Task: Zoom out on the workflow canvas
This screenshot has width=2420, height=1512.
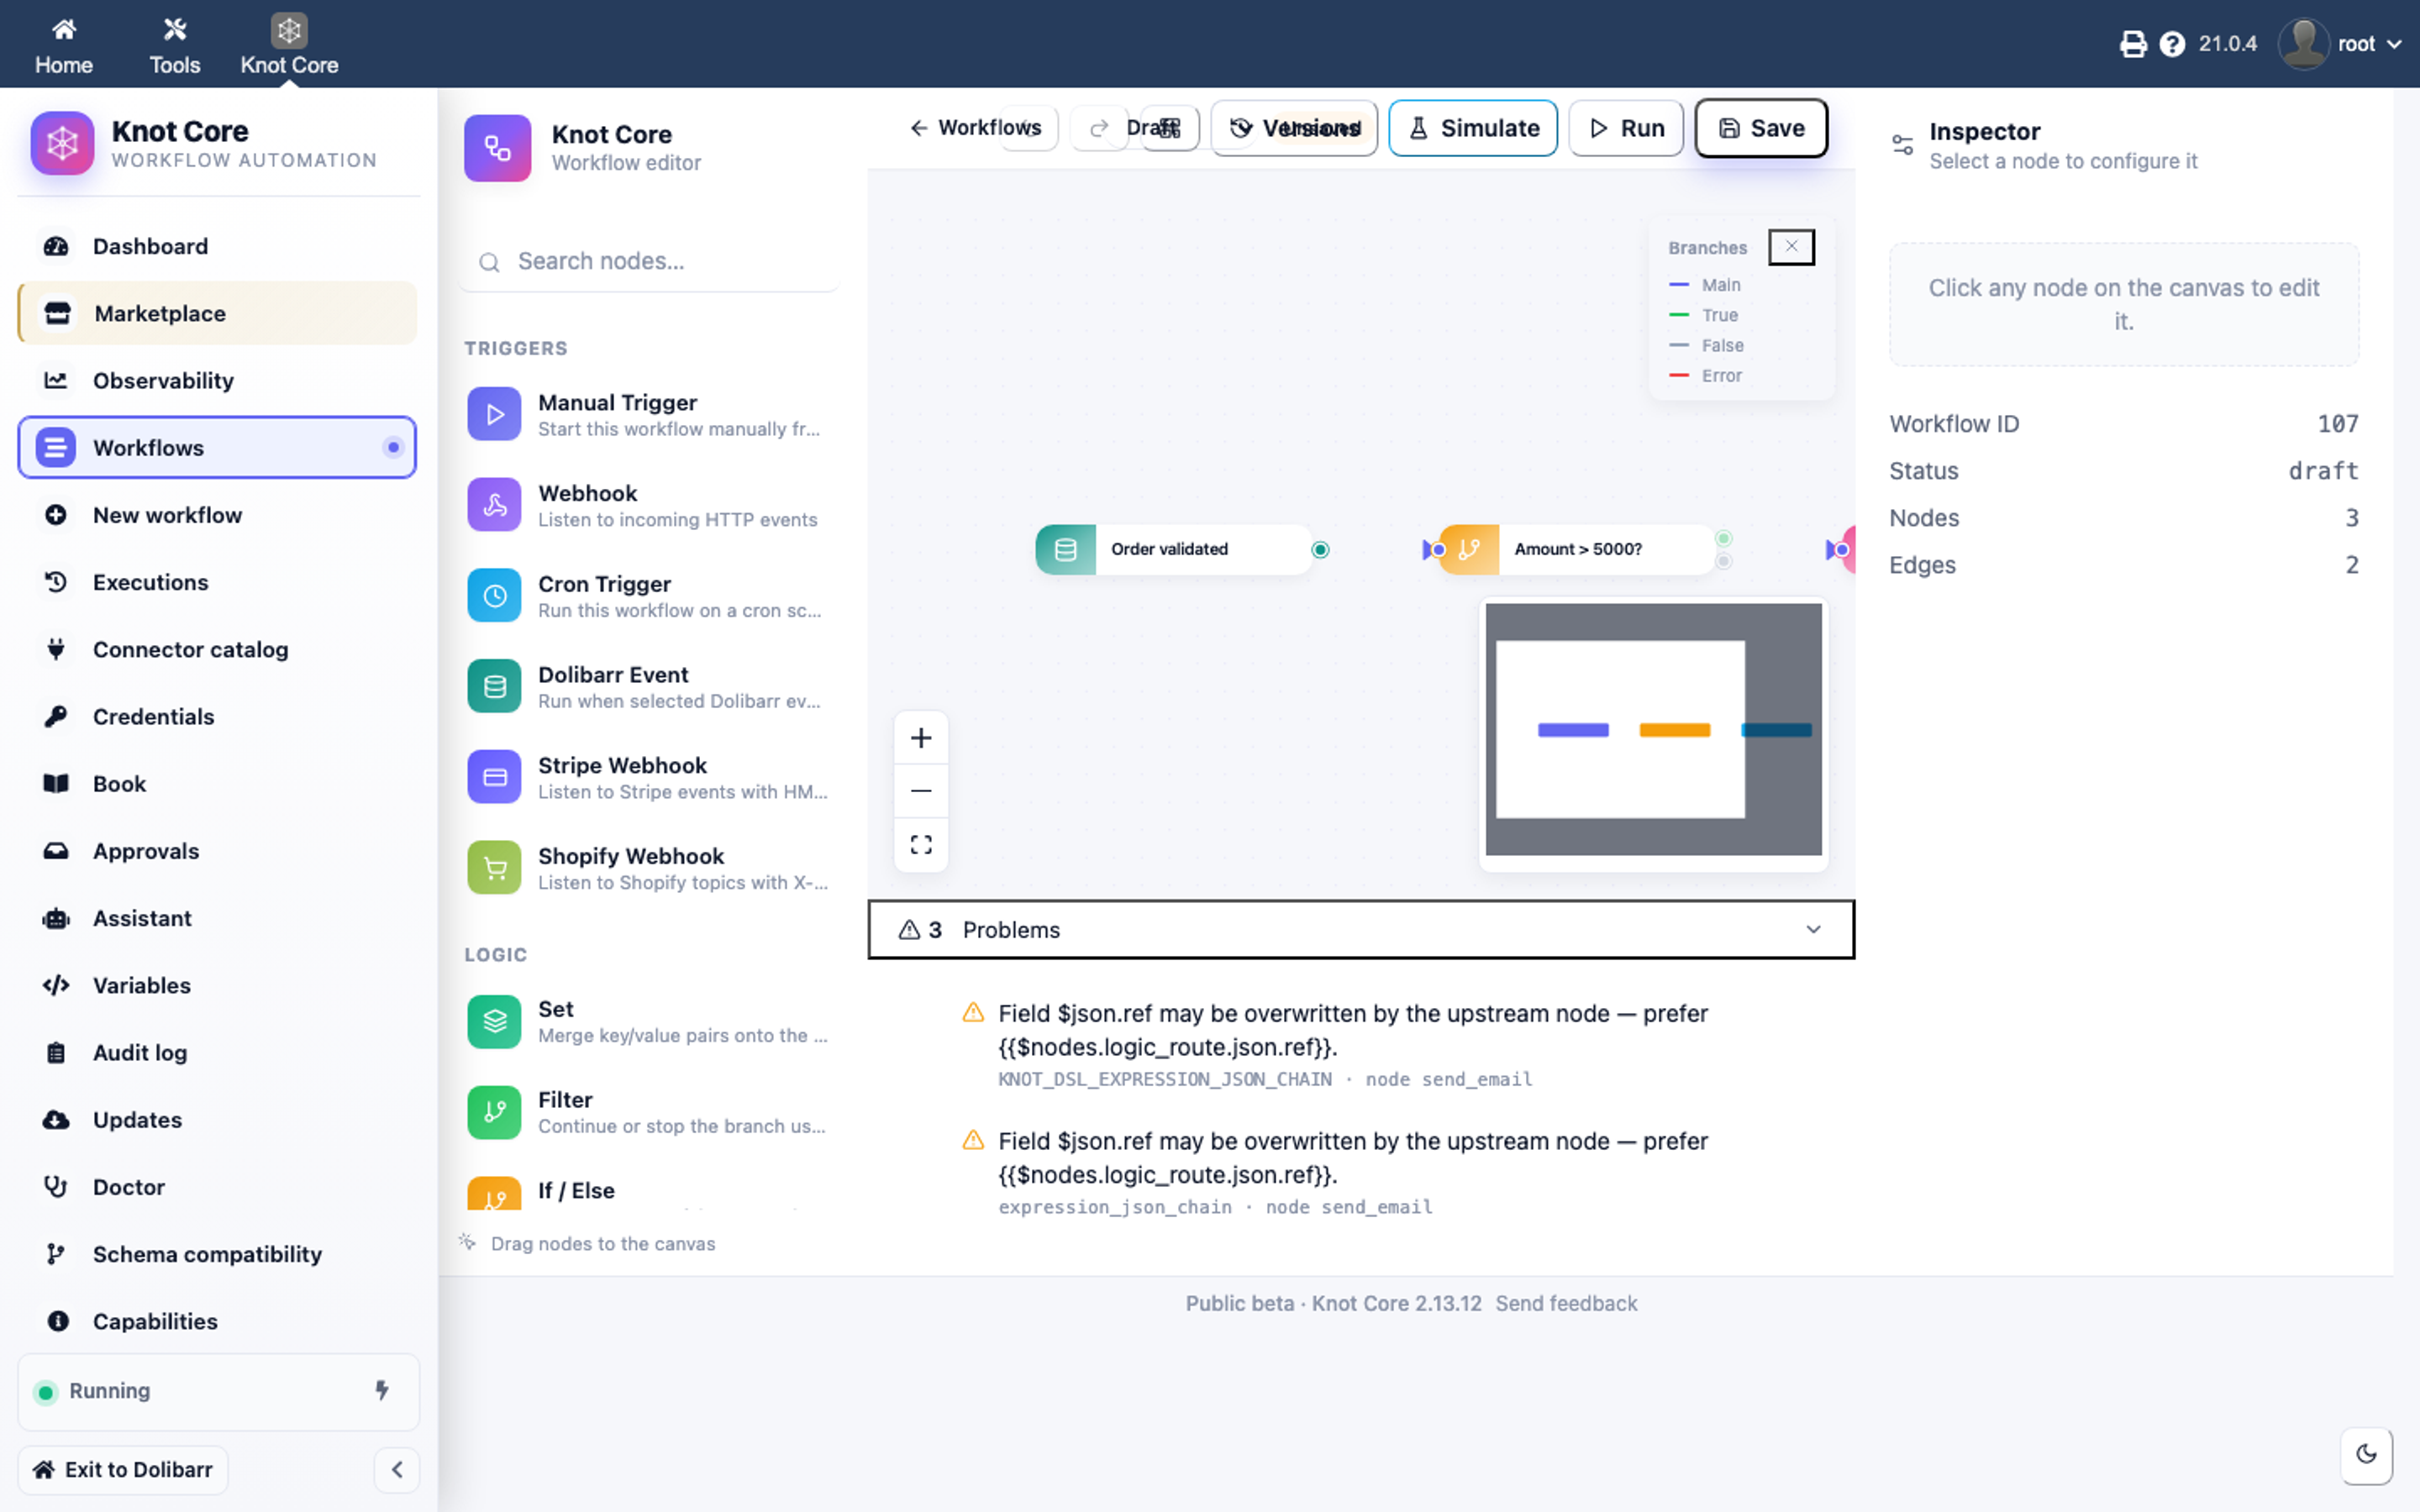Action: coord(921,791)
